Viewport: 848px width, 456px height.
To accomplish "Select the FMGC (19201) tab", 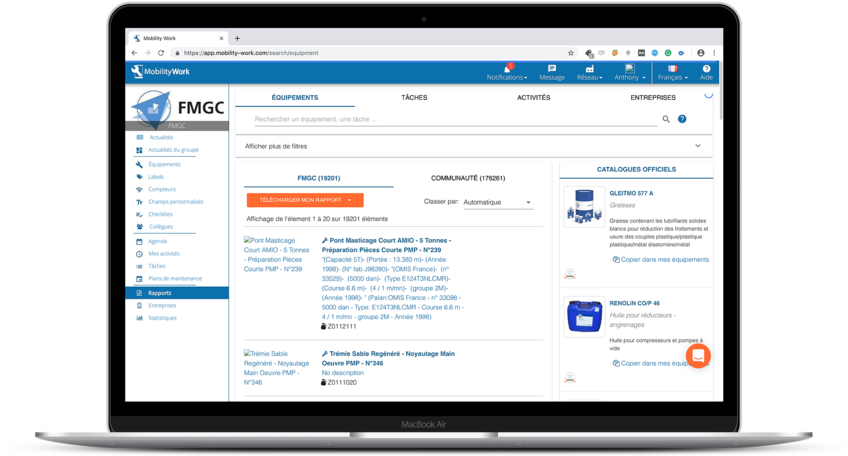I will [319, 178].
